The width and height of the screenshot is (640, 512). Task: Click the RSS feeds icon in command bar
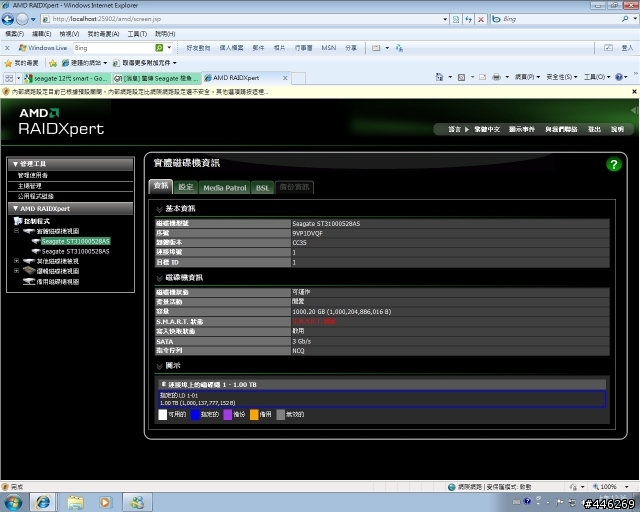click(461, 77)
